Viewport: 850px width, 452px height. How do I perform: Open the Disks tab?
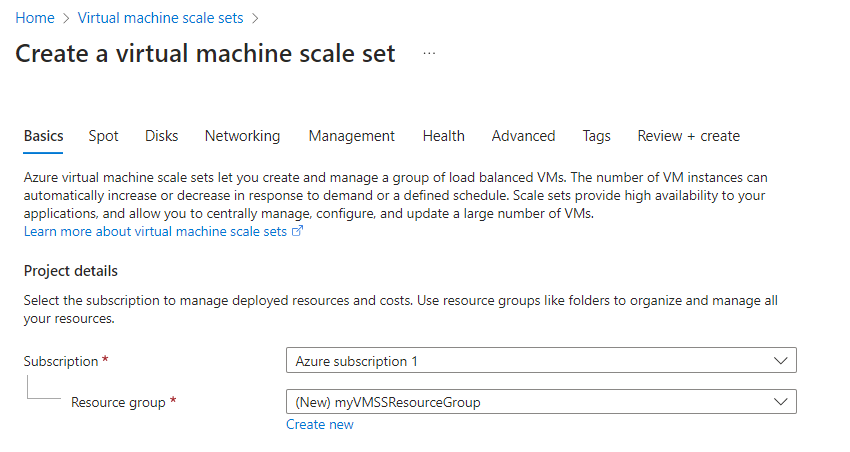coord(161,136)
